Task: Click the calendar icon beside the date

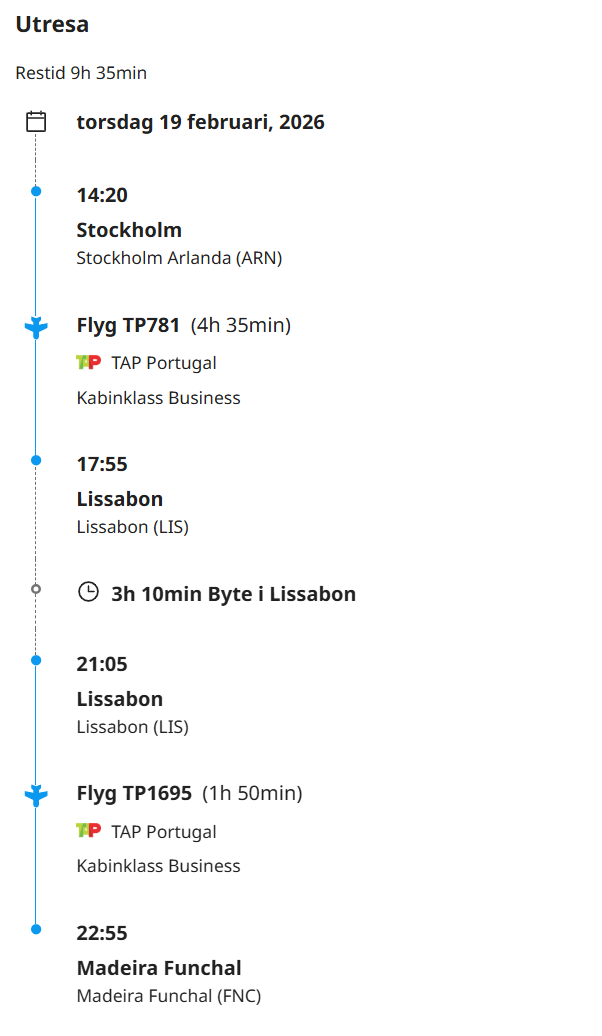Action: point(36,122)
